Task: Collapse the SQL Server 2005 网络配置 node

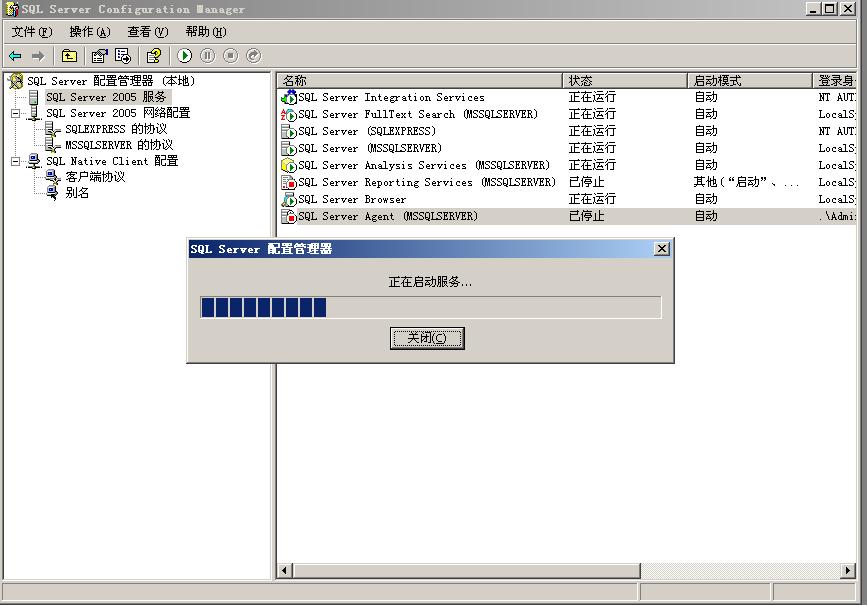Action: click(16, 113)
